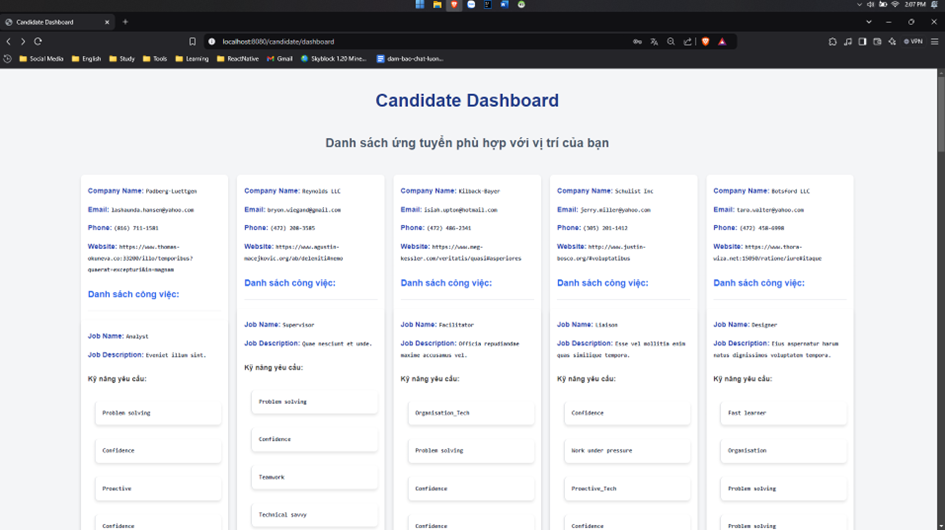Open the translate page icon
This screenshot has height=530, width=945.
coord(654,42)
